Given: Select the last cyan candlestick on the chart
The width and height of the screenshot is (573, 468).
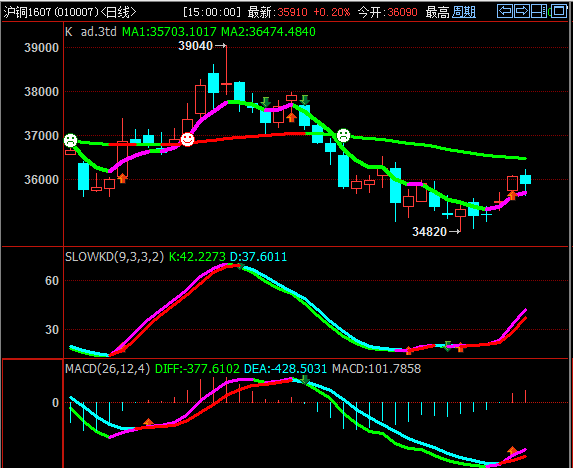Looking at the screenshot, I should point(525,182).
